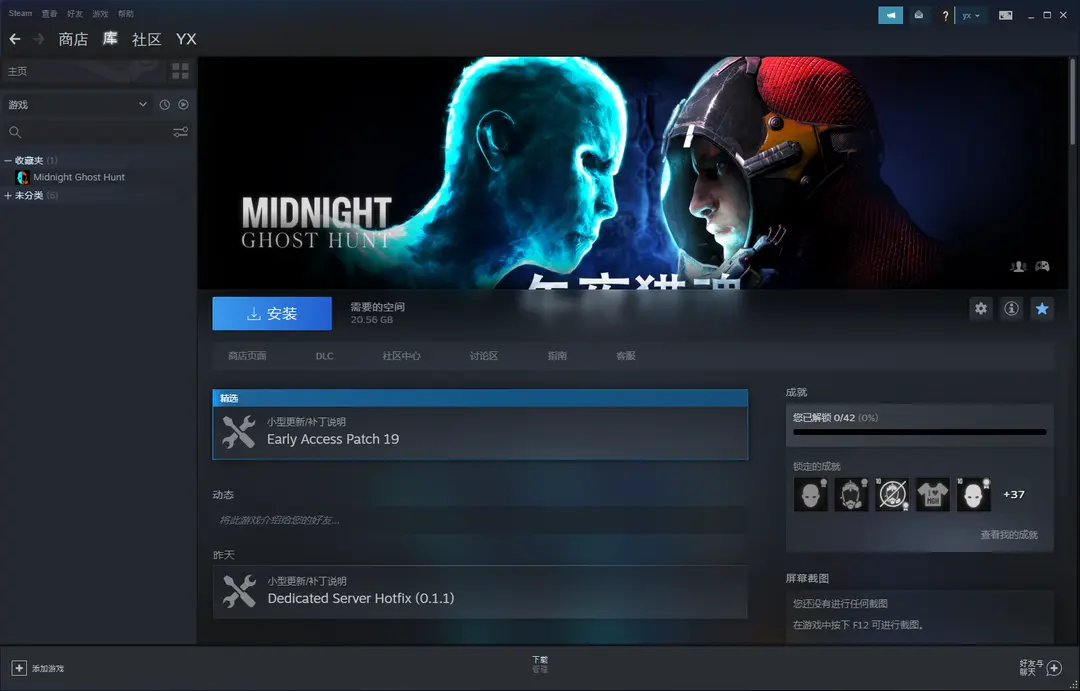Click the achievements progress bar
The height and width of the screenshot is (691, 1080).
coord(920,432)
